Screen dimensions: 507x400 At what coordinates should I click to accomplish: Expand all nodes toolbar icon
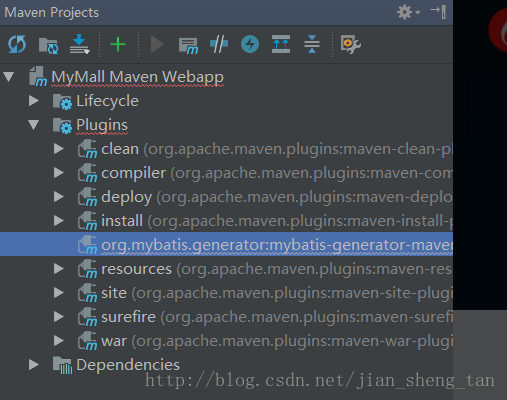pos(281,44)
